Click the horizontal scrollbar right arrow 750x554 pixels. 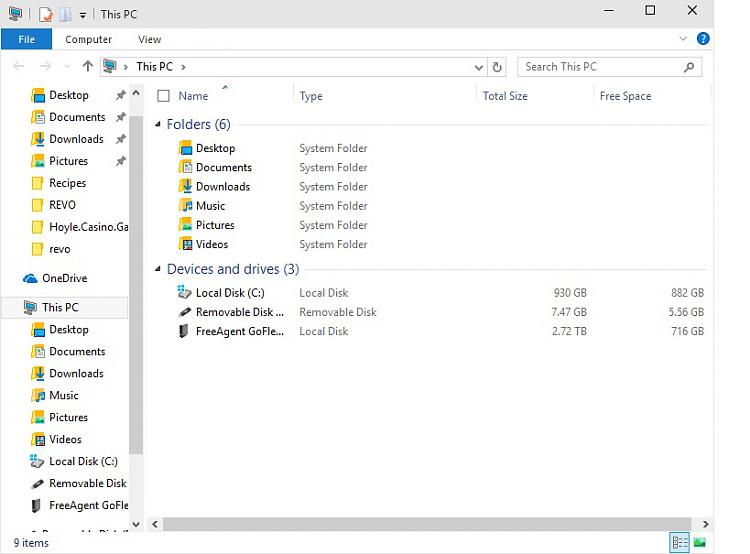705,524
